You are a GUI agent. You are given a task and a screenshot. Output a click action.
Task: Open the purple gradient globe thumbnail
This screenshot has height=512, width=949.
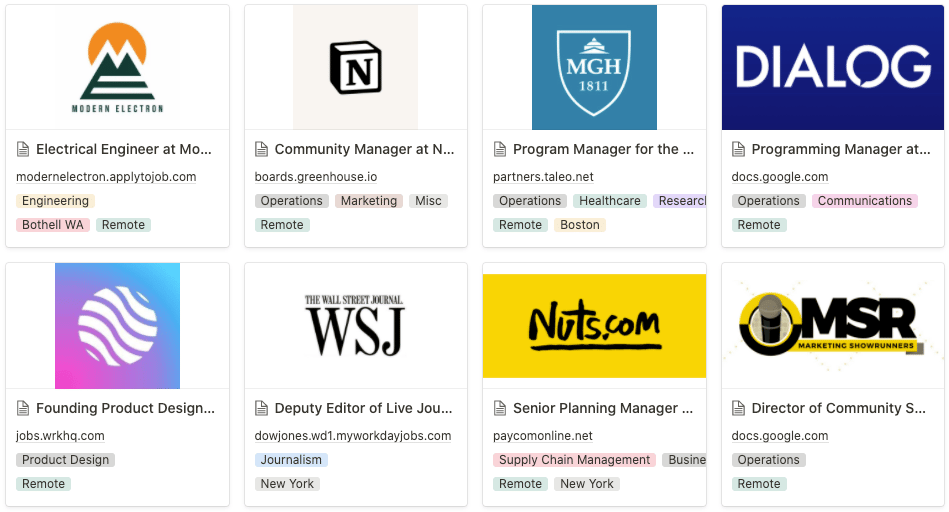point(117,326)
